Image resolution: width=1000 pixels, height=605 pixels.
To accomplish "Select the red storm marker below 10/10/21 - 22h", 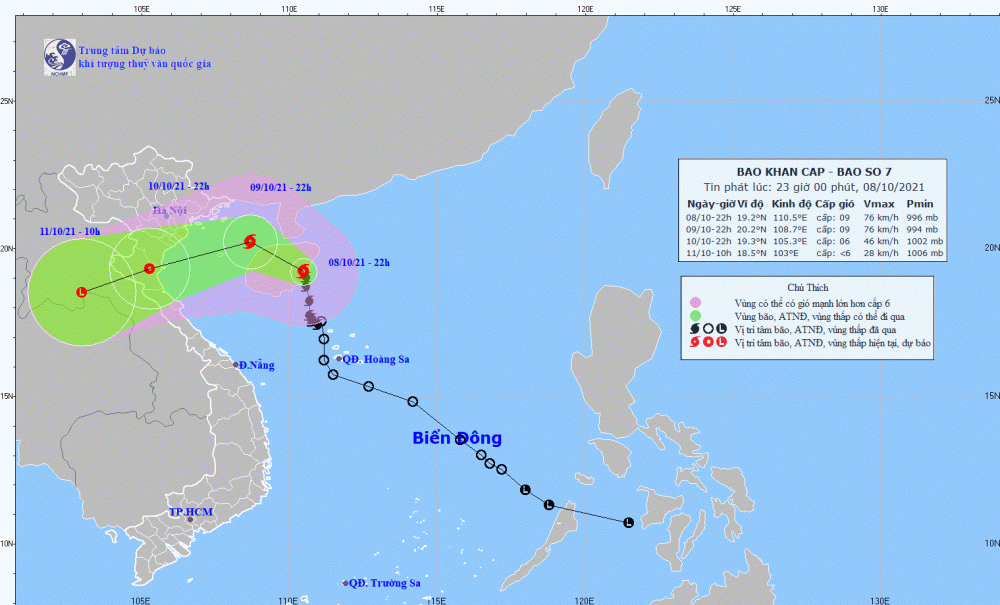I will point(149,267).
